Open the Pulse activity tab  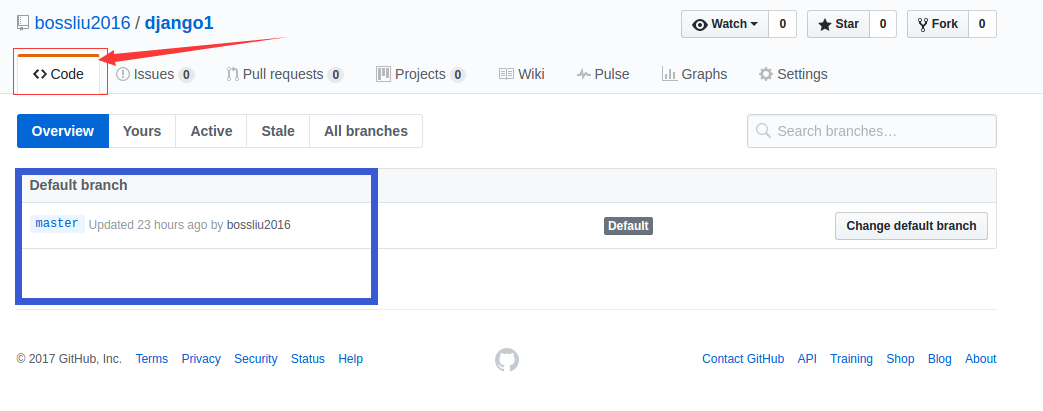pyautogui.click(x=603, y=74)
